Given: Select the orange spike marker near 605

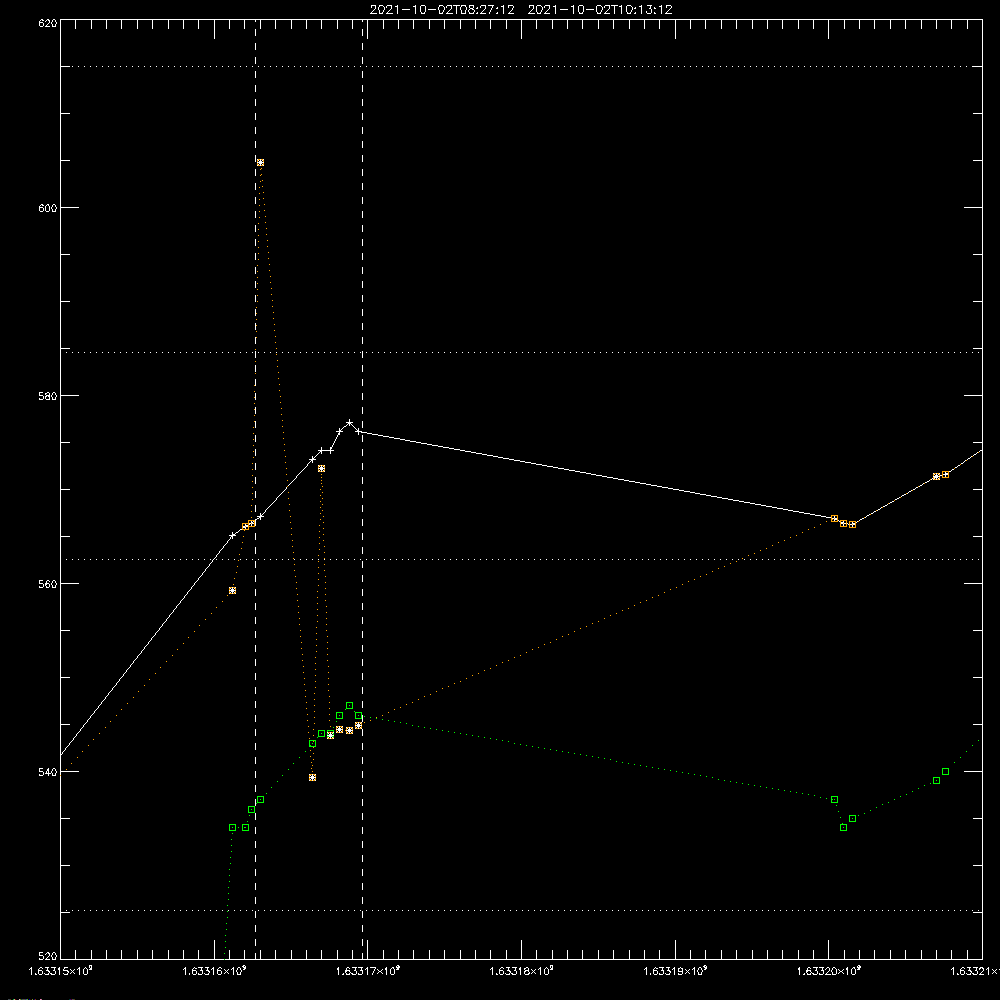Looking at the screenshot, I should click(x=260, y=163).
